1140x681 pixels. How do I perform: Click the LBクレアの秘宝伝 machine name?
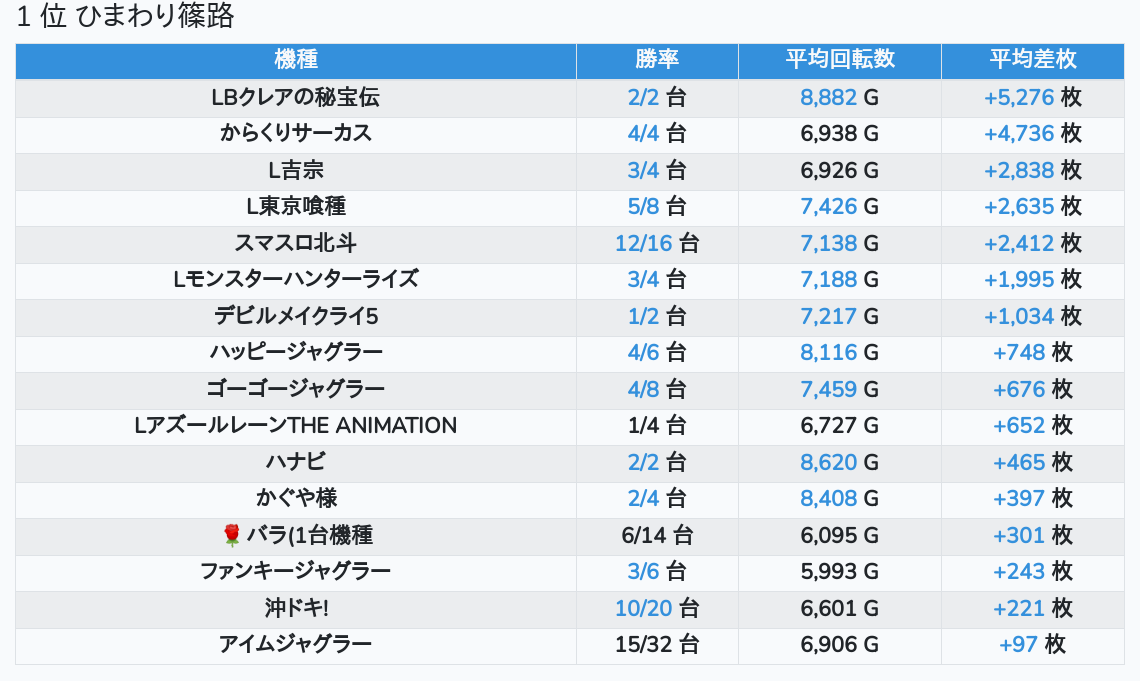click(x=295, y=97)
